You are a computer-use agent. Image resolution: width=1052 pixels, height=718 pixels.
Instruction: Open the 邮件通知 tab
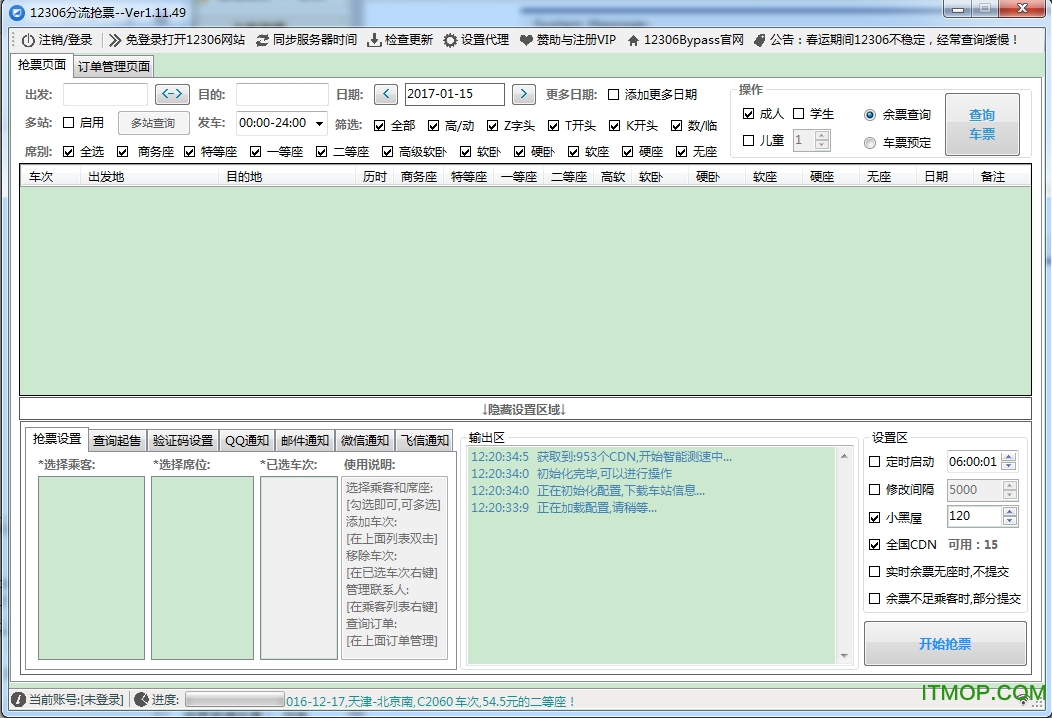click(305, 440)
